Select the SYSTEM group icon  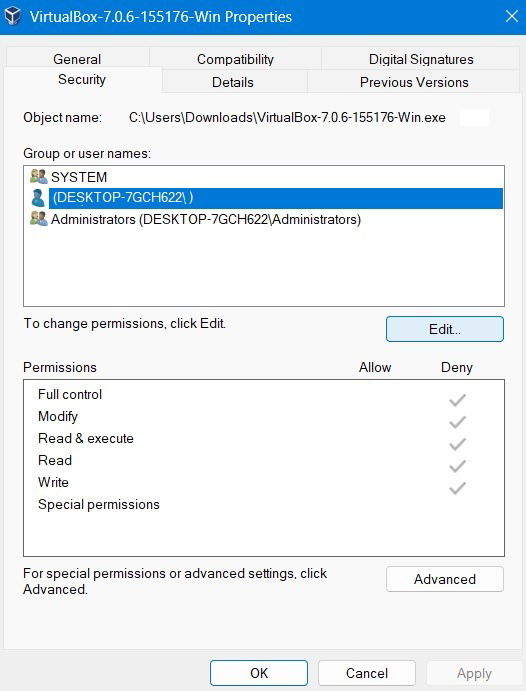(38, 176)
